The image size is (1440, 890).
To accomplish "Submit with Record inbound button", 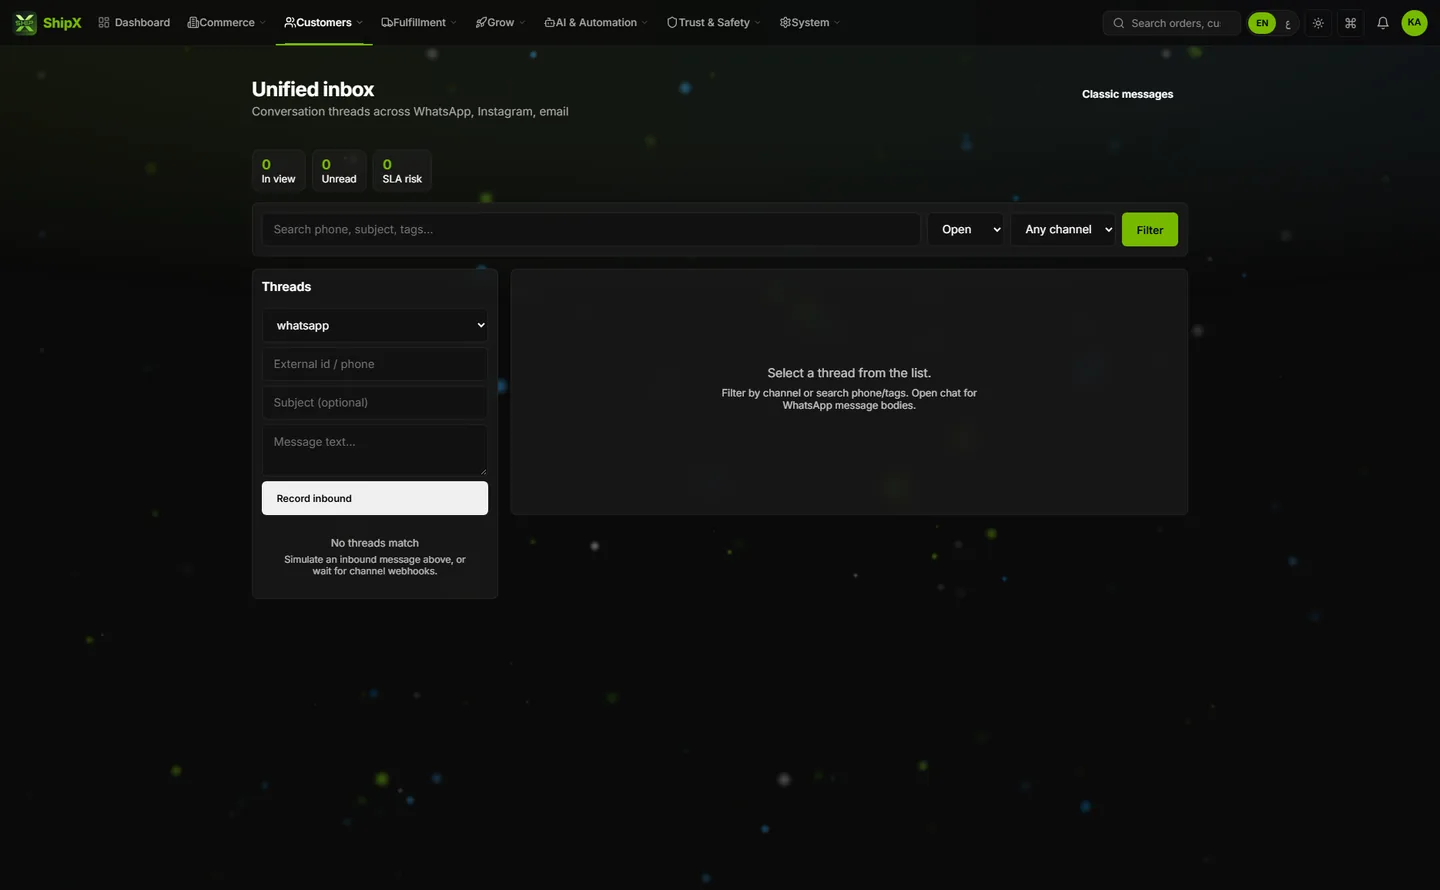I will 375,498.
